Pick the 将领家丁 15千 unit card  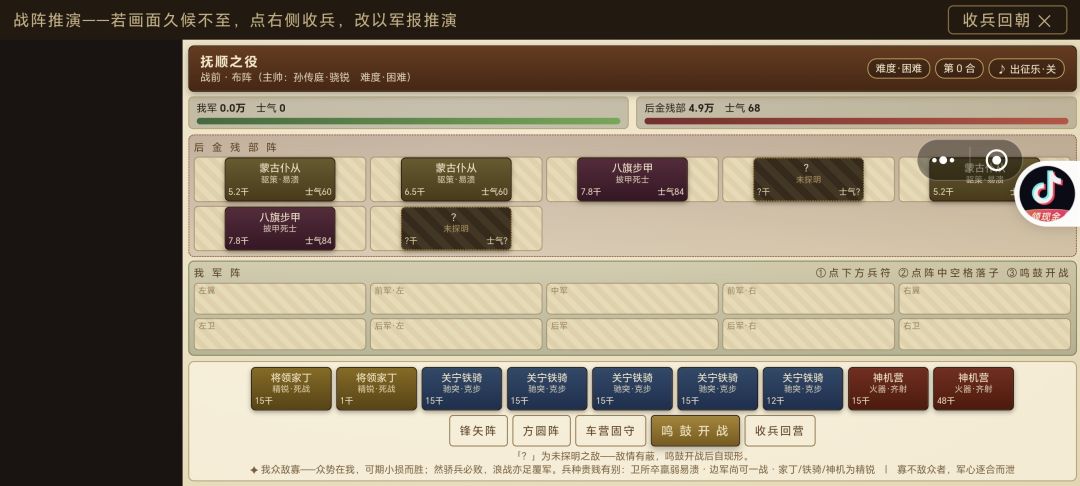tap(291, 388)
